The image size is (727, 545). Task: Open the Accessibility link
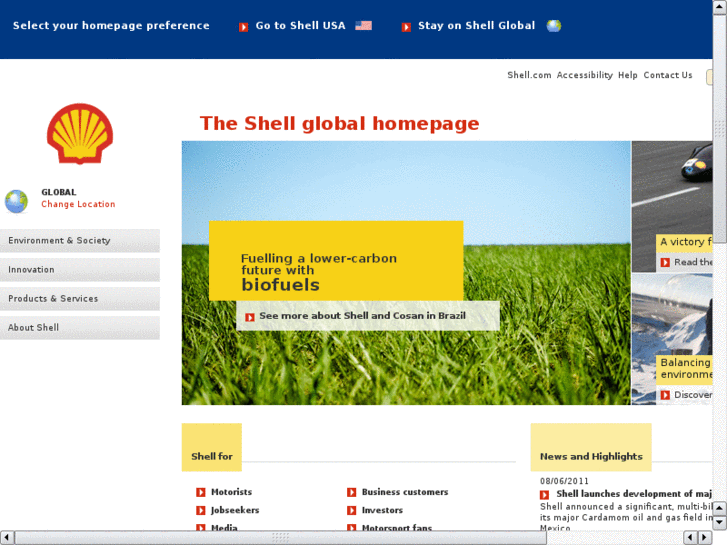585,75
